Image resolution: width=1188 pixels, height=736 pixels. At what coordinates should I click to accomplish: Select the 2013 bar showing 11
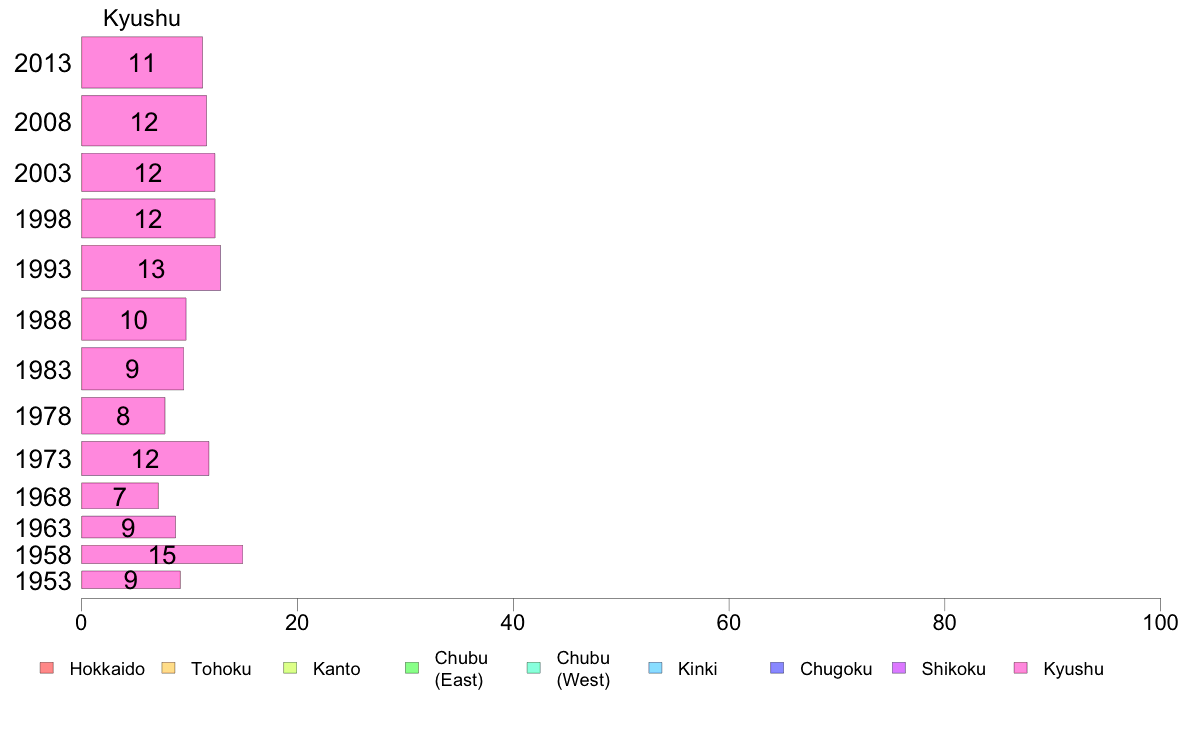[x=142, y=62]
